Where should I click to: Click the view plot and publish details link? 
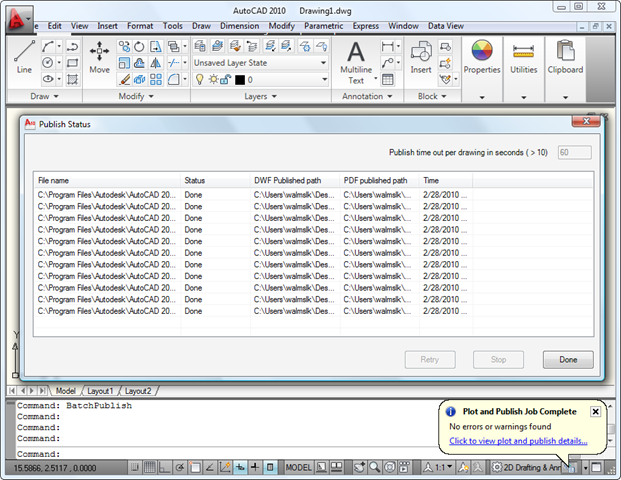click(518, 440)
